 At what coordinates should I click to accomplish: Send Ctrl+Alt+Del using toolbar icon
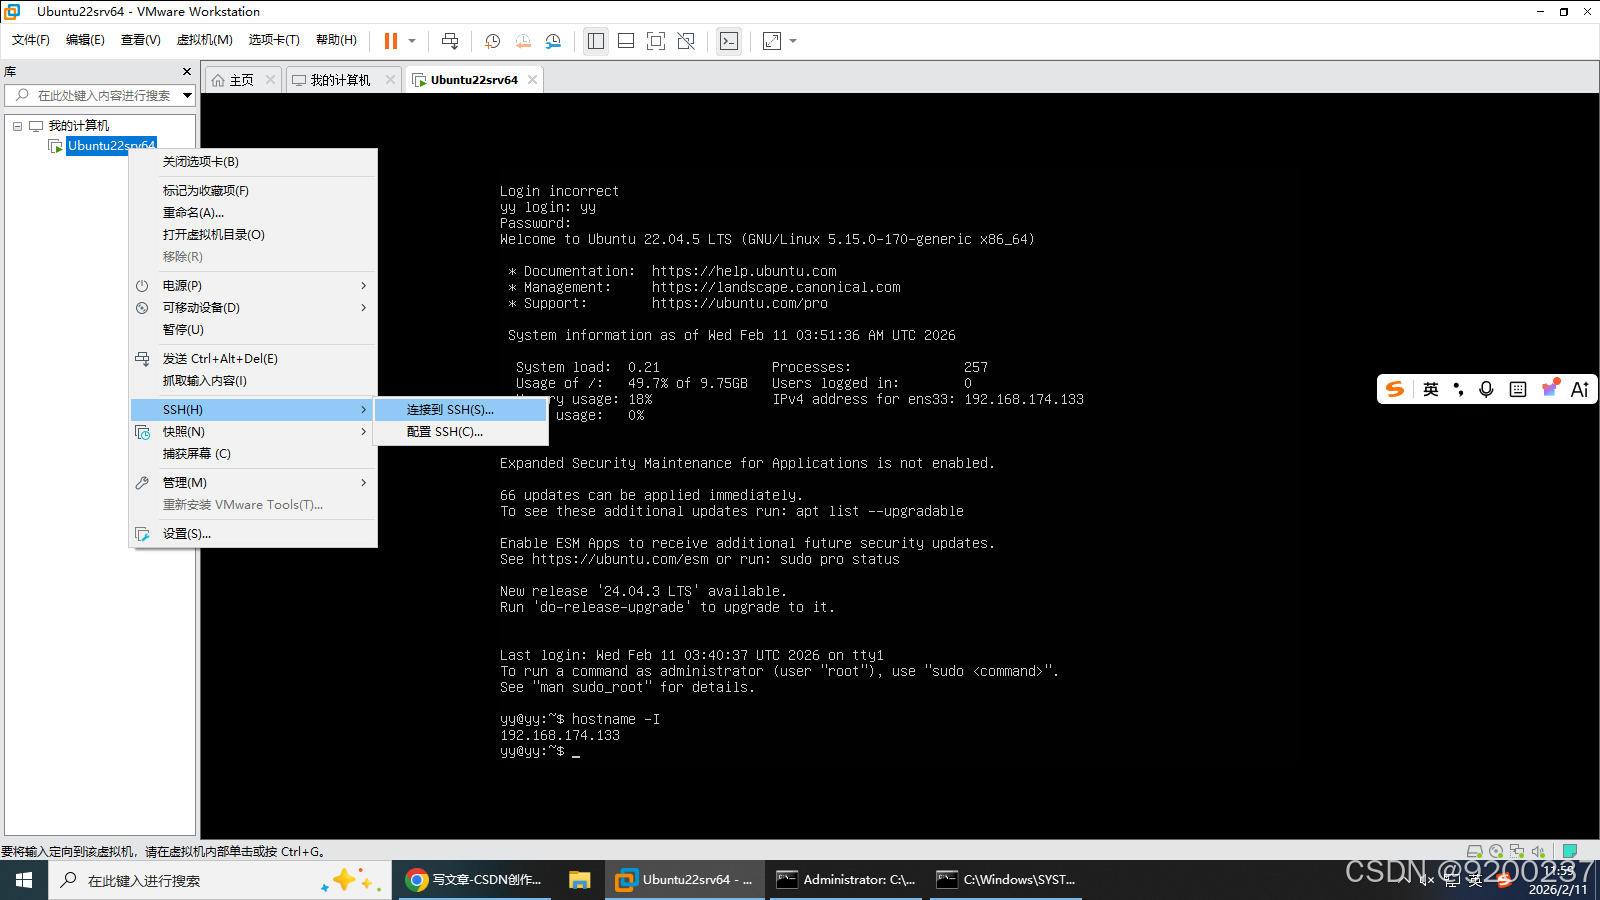[450, 41]
